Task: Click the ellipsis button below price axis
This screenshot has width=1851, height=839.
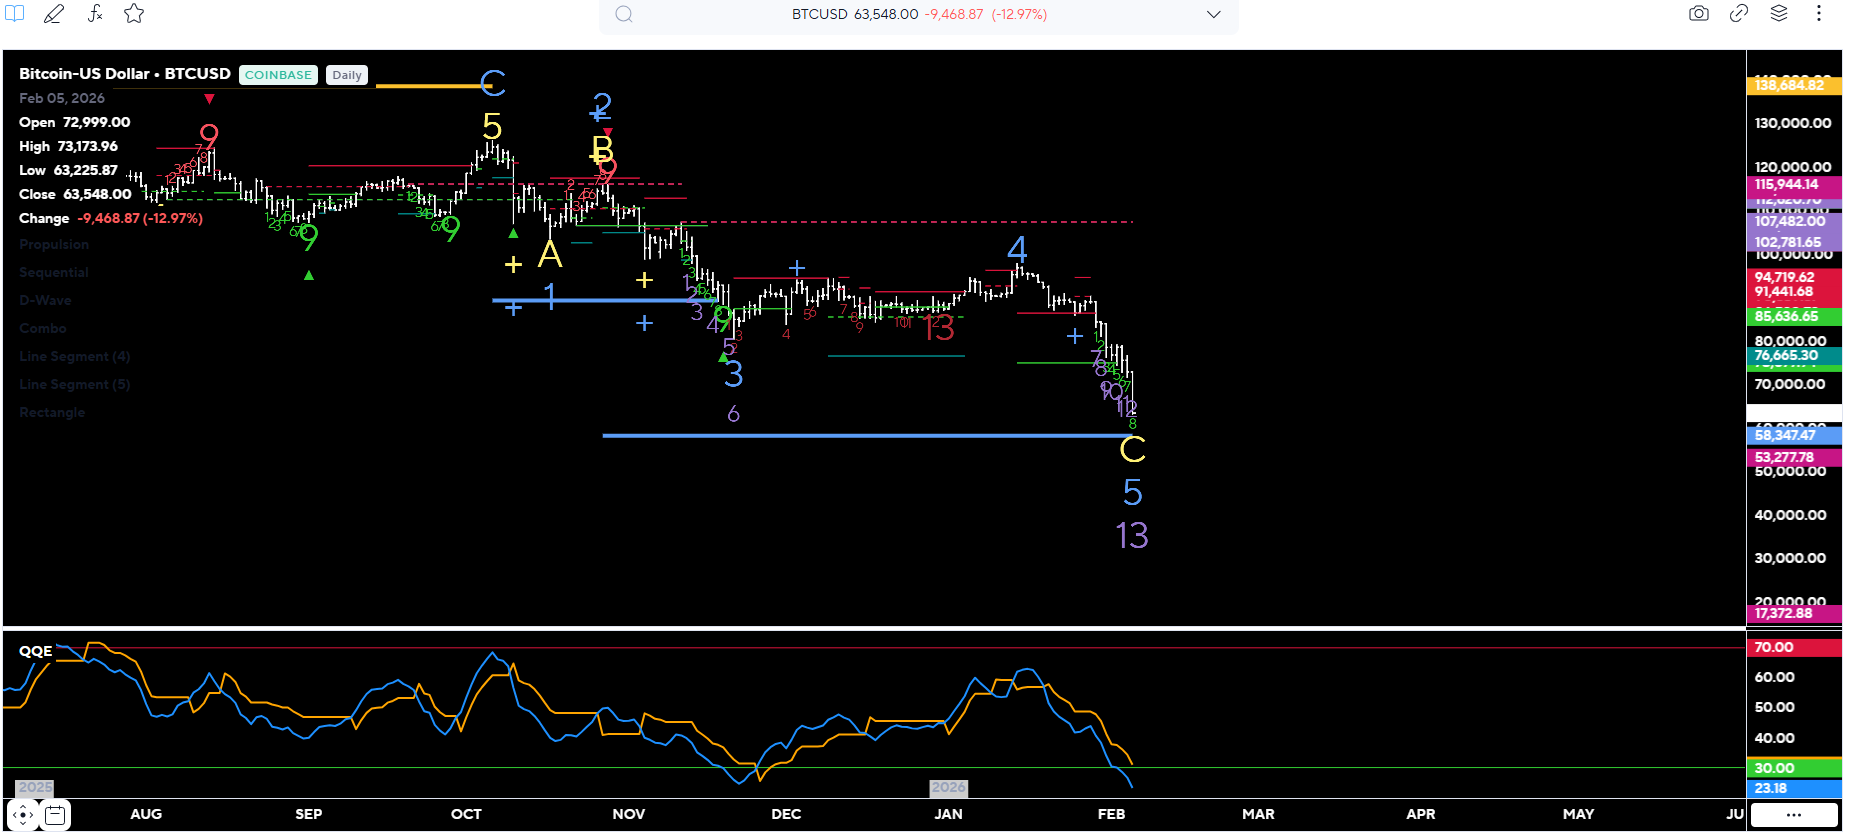Action: click(1793, 815)
